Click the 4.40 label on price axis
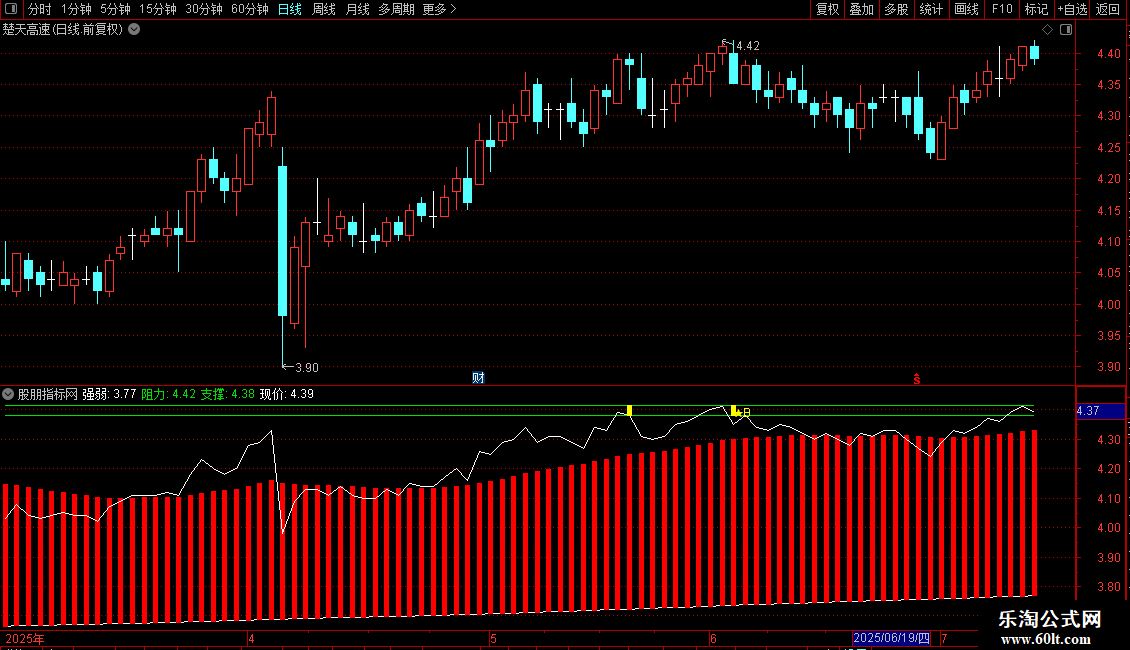 (1108, 53)
